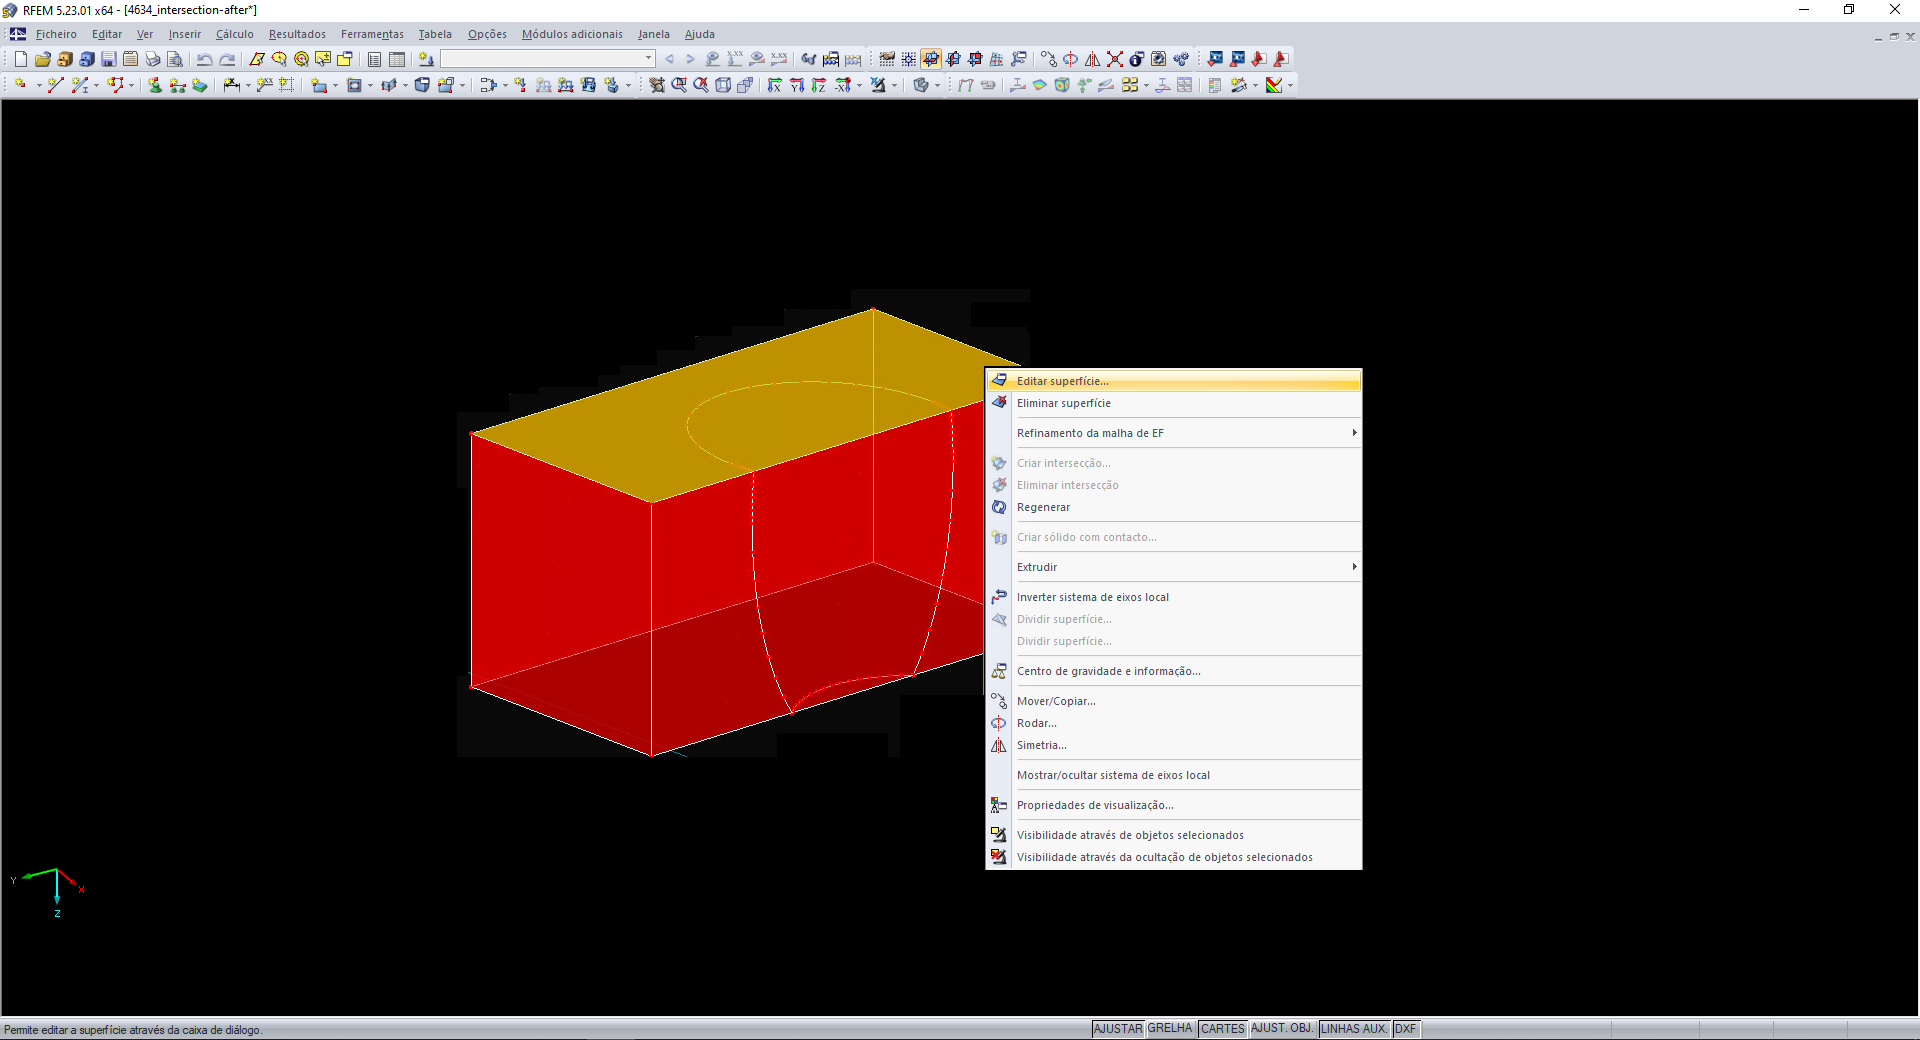Toggle LINHAS AUX. guidelines
The image size is (1920, 1040).
(1354, 1029)
